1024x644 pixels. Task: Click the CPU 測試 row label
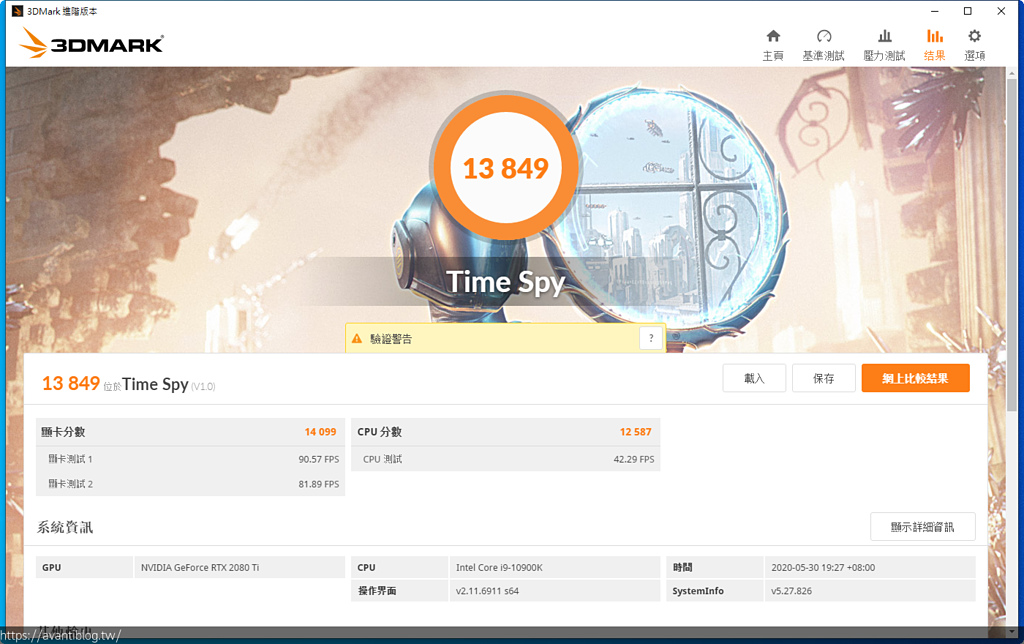point(382,459)
